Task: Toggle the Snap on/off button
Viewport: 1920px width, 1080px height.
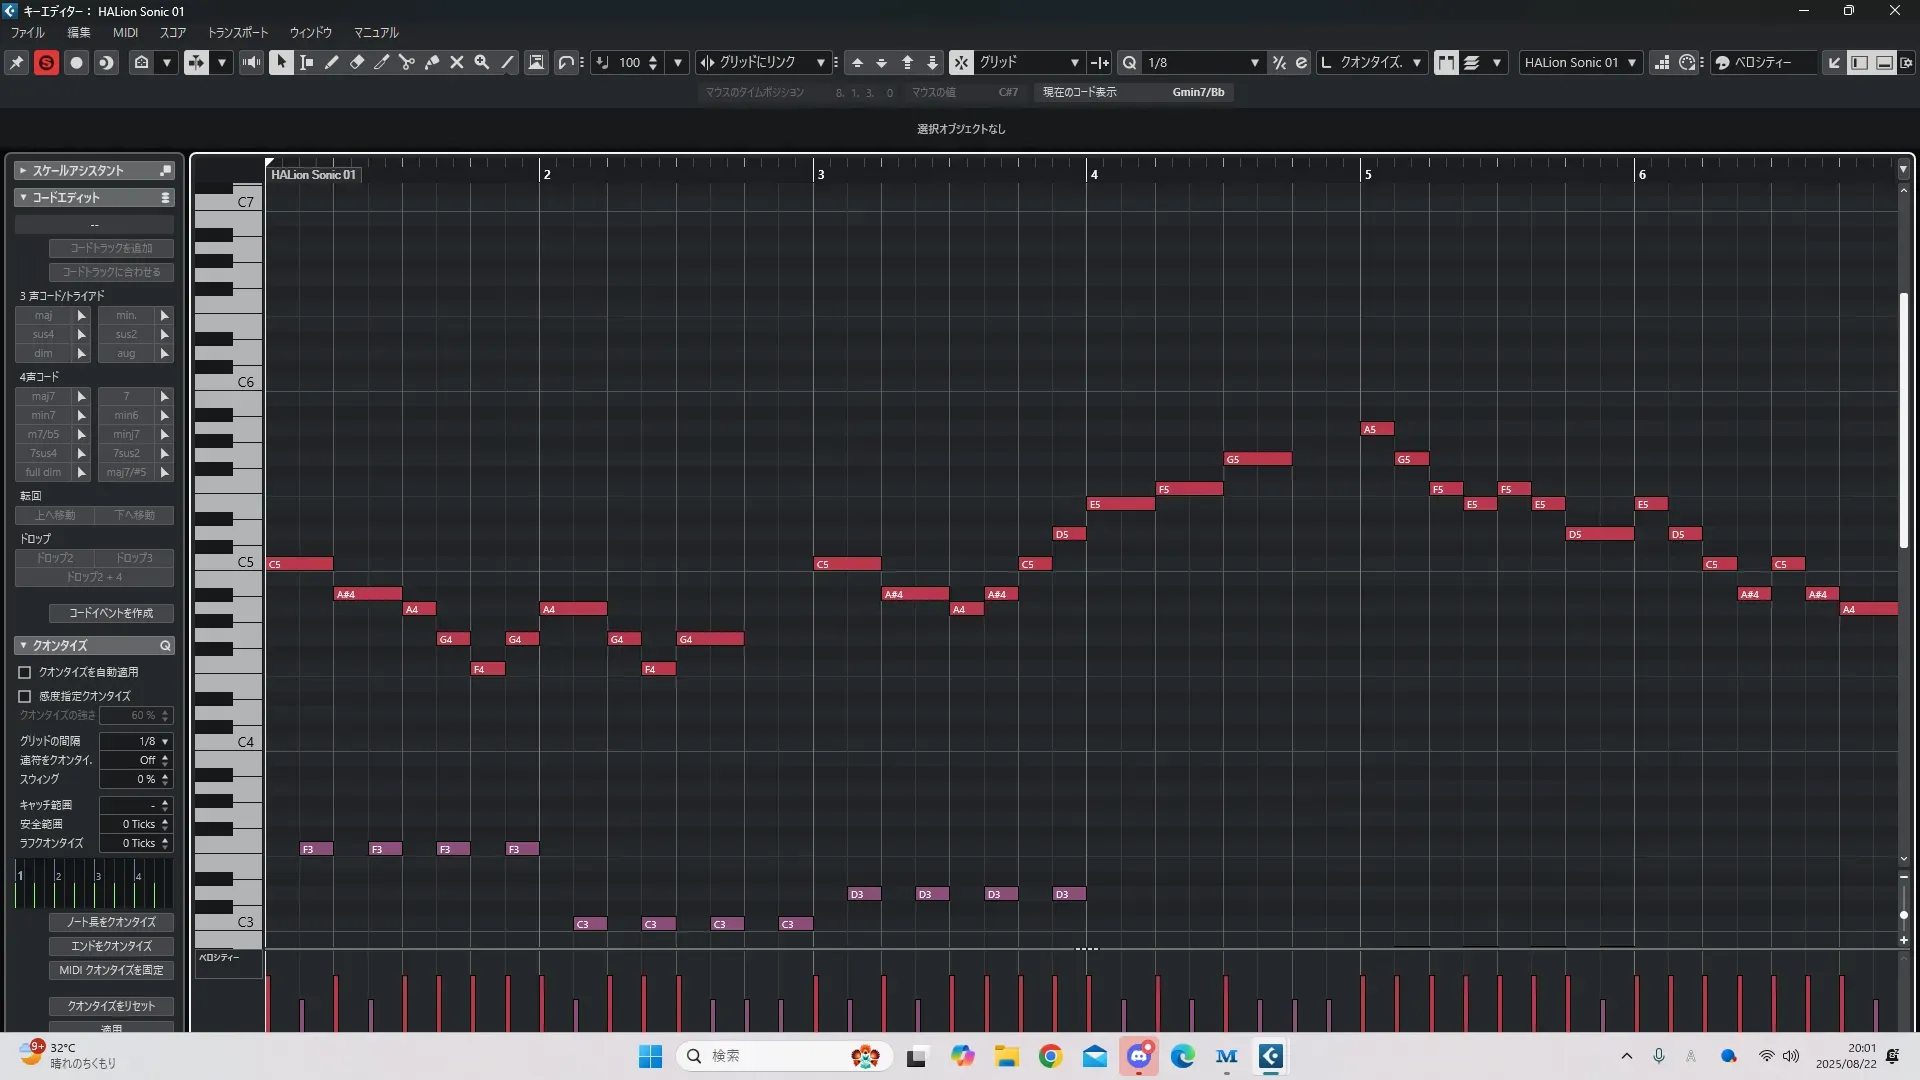Action: click(x=960, y=62)
